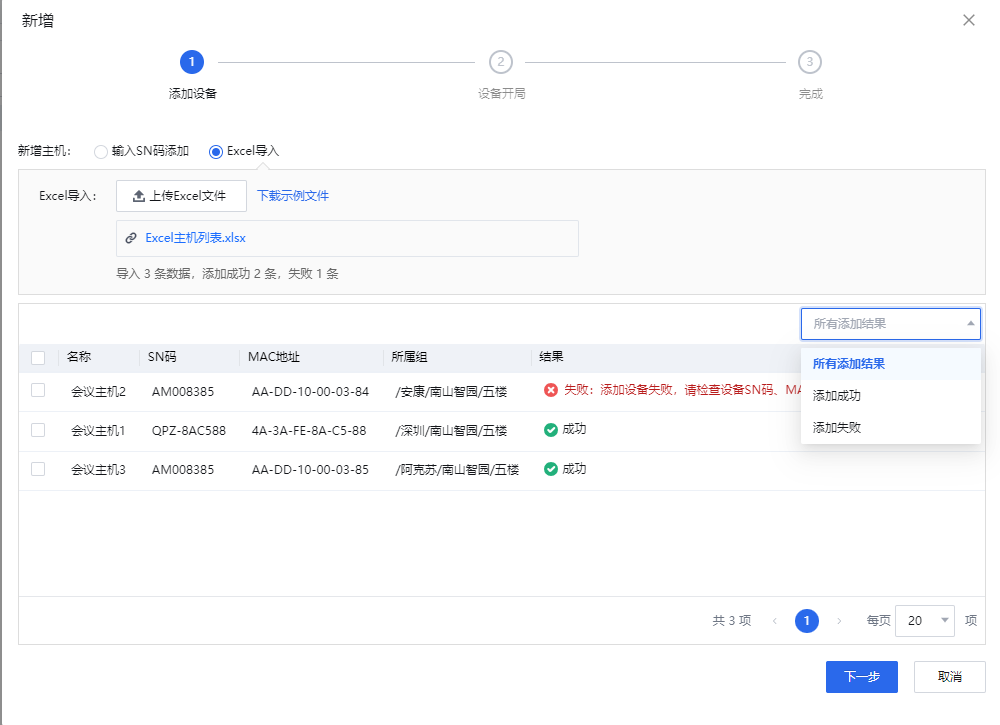The width and height of the screenshot is (1000, 725).
Task: Close the 新增 dialog with X icon
Action: tap(968, 20)
